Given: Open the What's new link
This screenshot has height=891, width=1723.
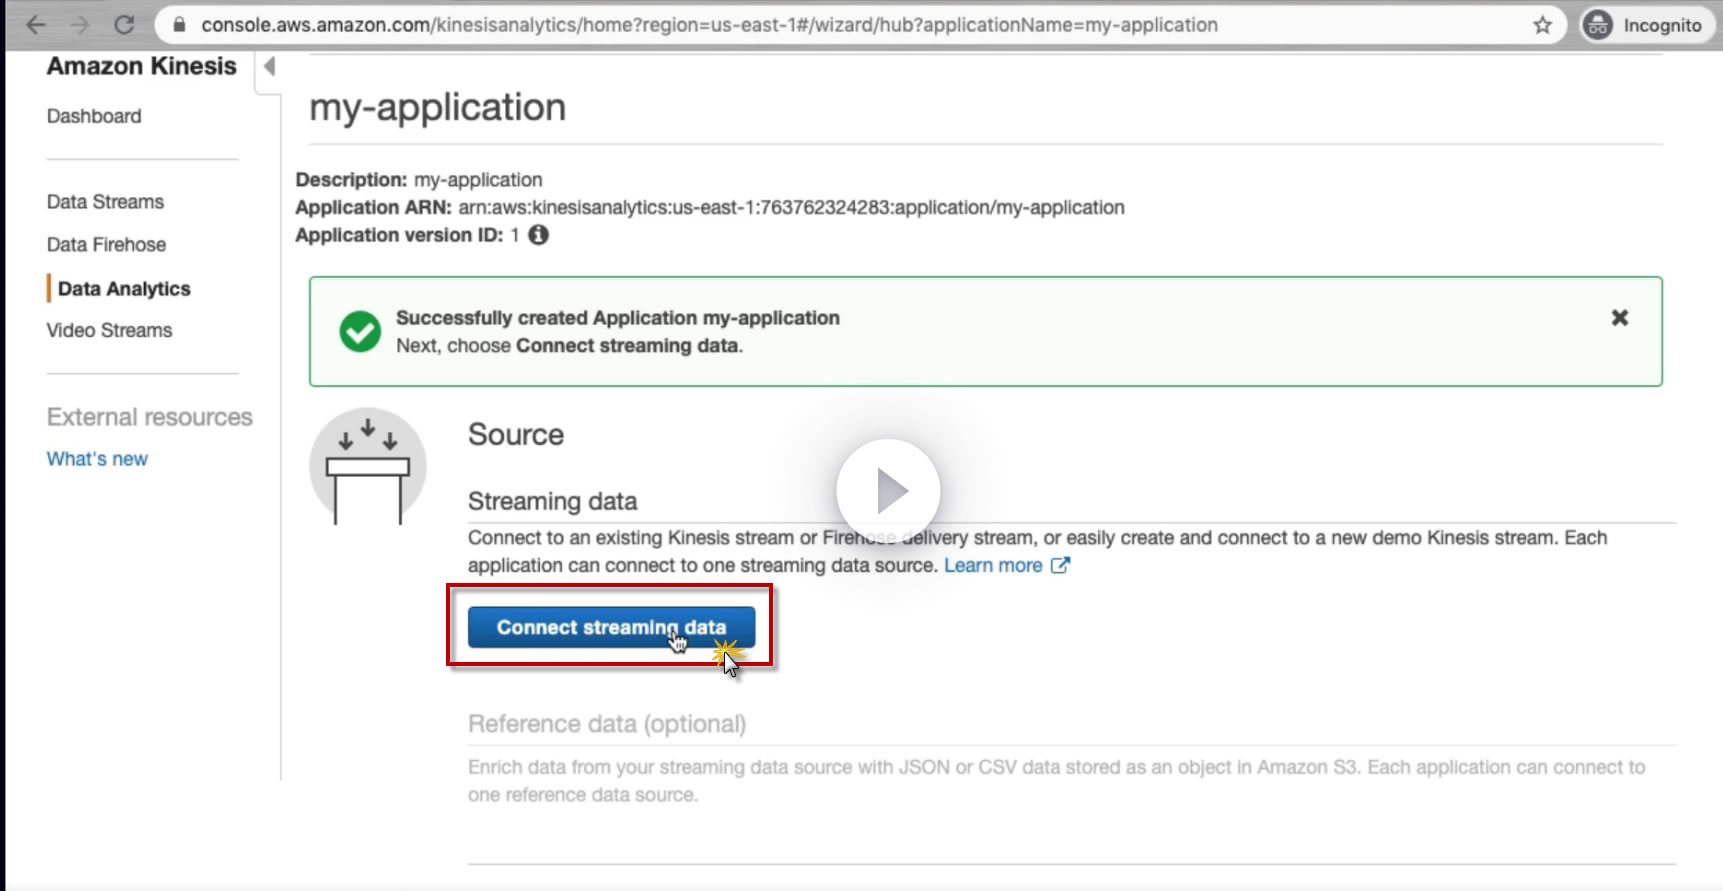Looking at the screenshot, I should 97,459.
